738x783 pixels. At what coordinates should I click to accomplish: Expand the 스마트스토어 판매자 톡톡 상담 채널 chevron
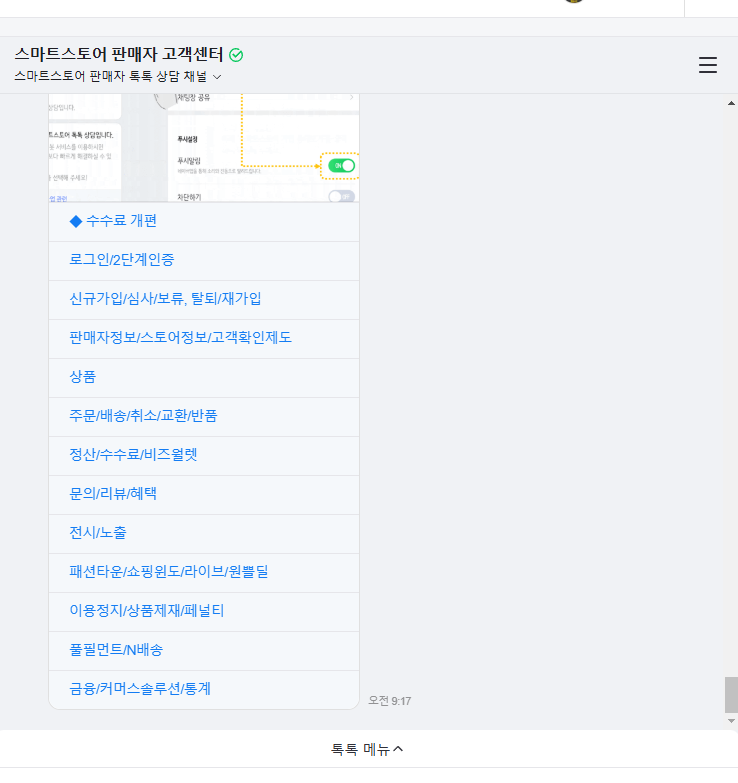(x=217, y=77)
